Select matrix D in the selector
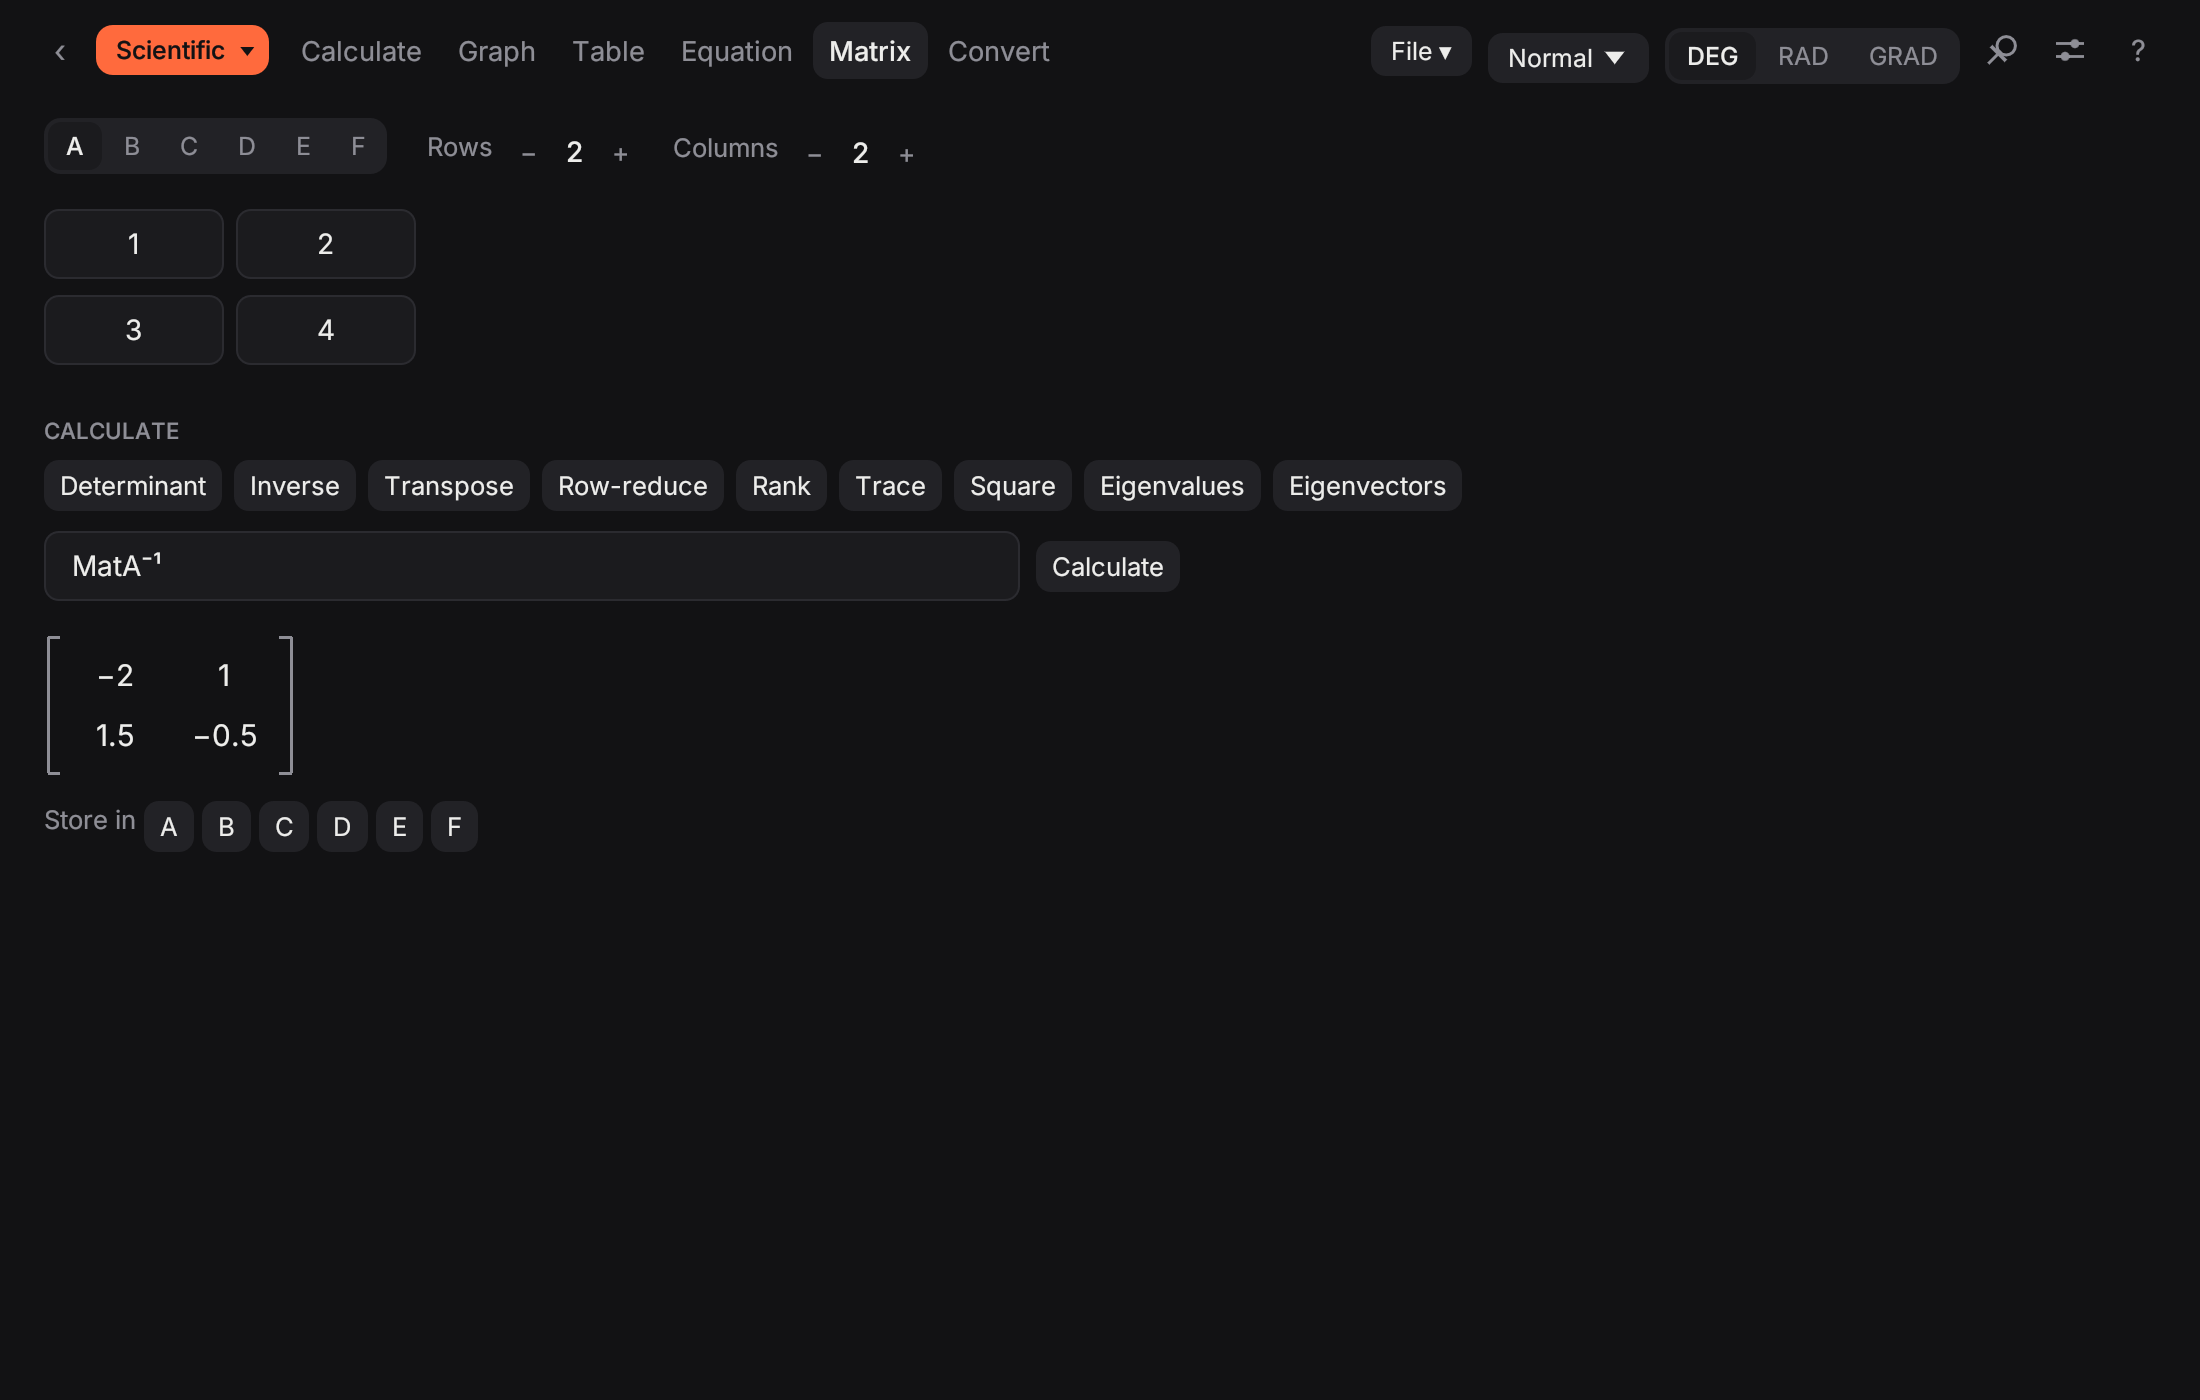2200x1400 pixels. pyautogui.click(x=247, y=147)
